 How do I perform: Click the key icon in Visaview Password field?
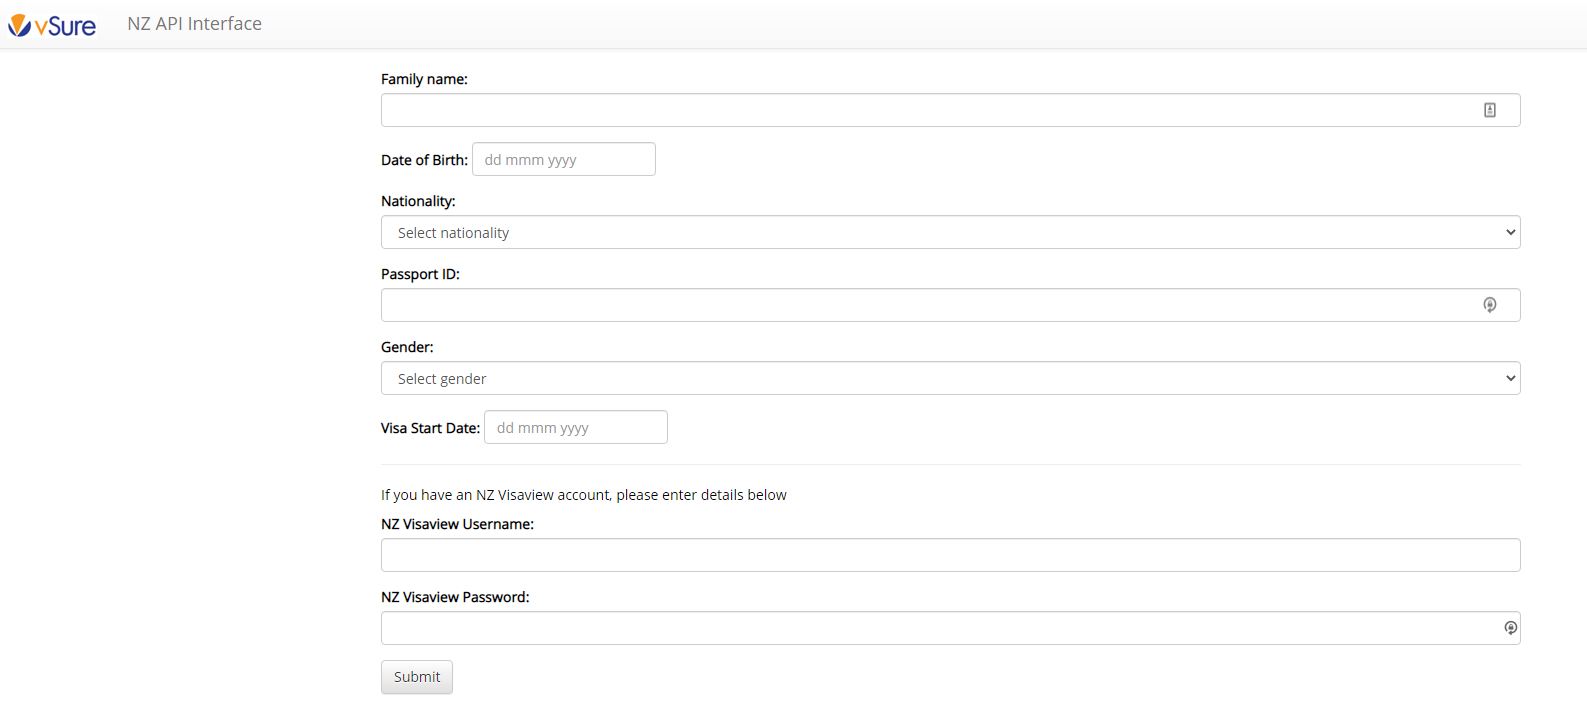(x=1510, y=628)
